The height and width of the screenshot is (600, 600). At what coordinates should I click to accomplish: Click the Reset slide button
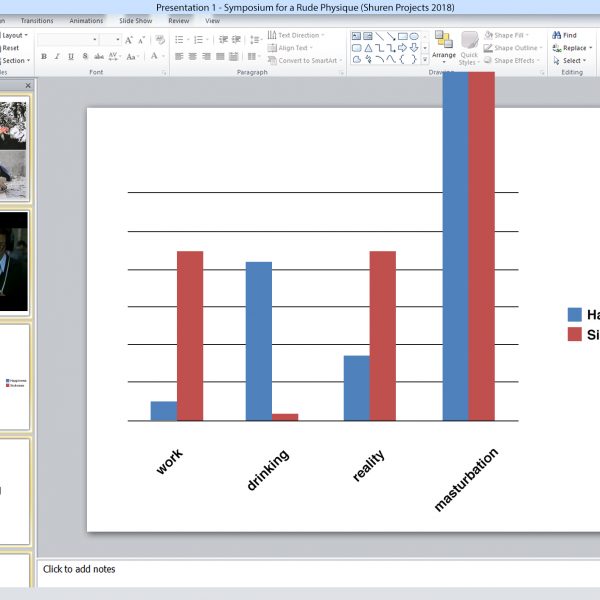[x=10, y=48]
